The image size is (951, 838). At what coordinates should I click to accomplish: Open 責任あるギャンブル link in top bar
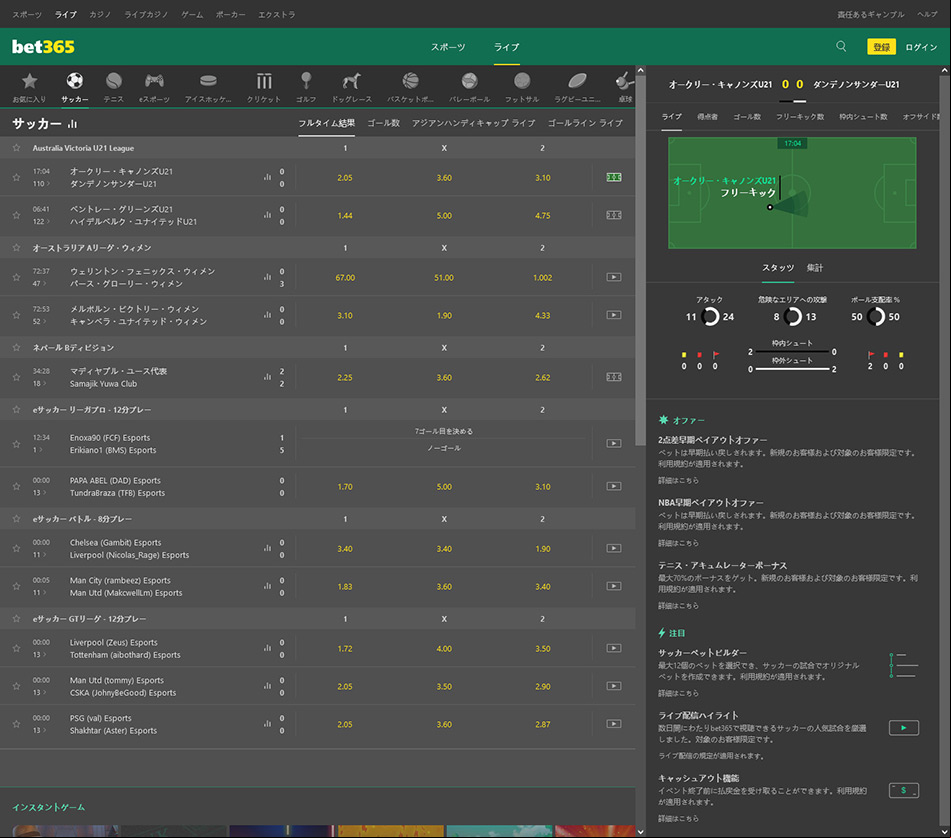click(870, 14)
